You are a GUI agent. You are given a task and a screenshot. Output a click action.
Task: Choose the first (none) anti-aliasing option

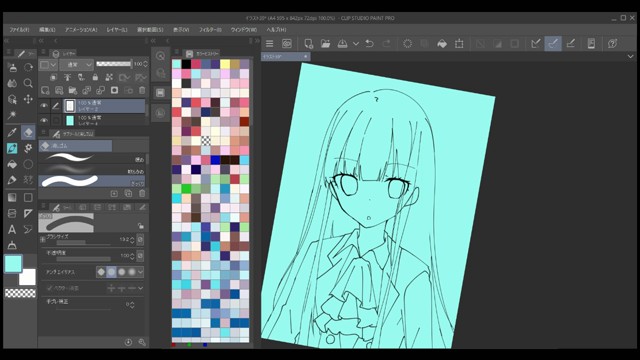(x=101, y=272)
